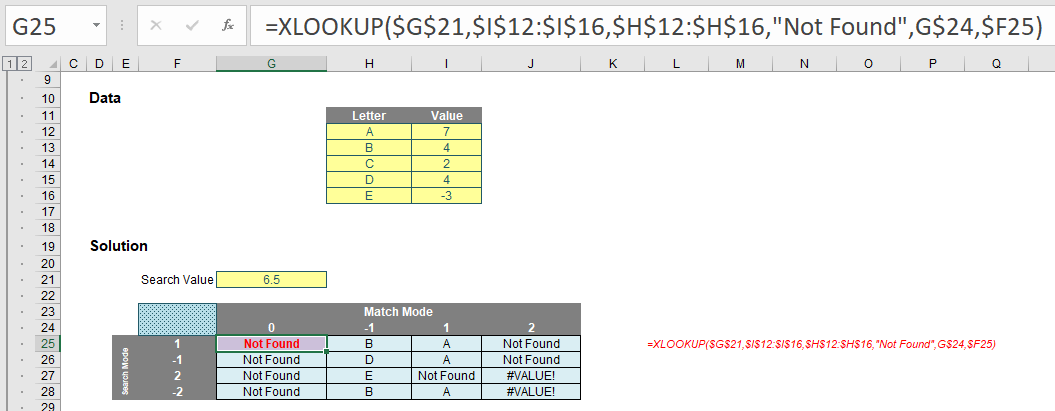Select row 25 header
This screenshot has width=1055, height=411.
pos(47,344)
